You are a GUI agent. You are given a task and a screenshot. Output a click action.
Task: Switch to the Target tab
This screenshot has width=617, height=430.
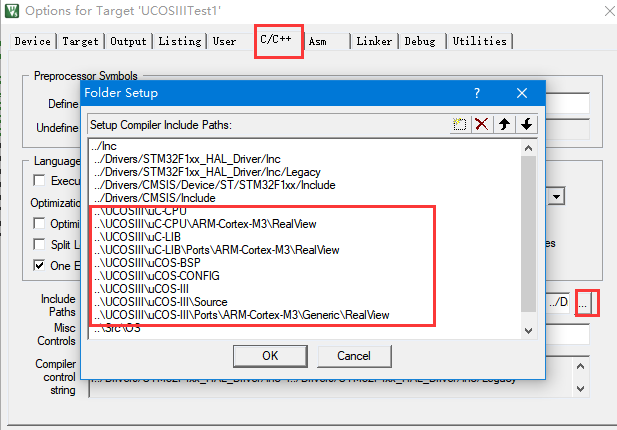(x=80, y=41)
